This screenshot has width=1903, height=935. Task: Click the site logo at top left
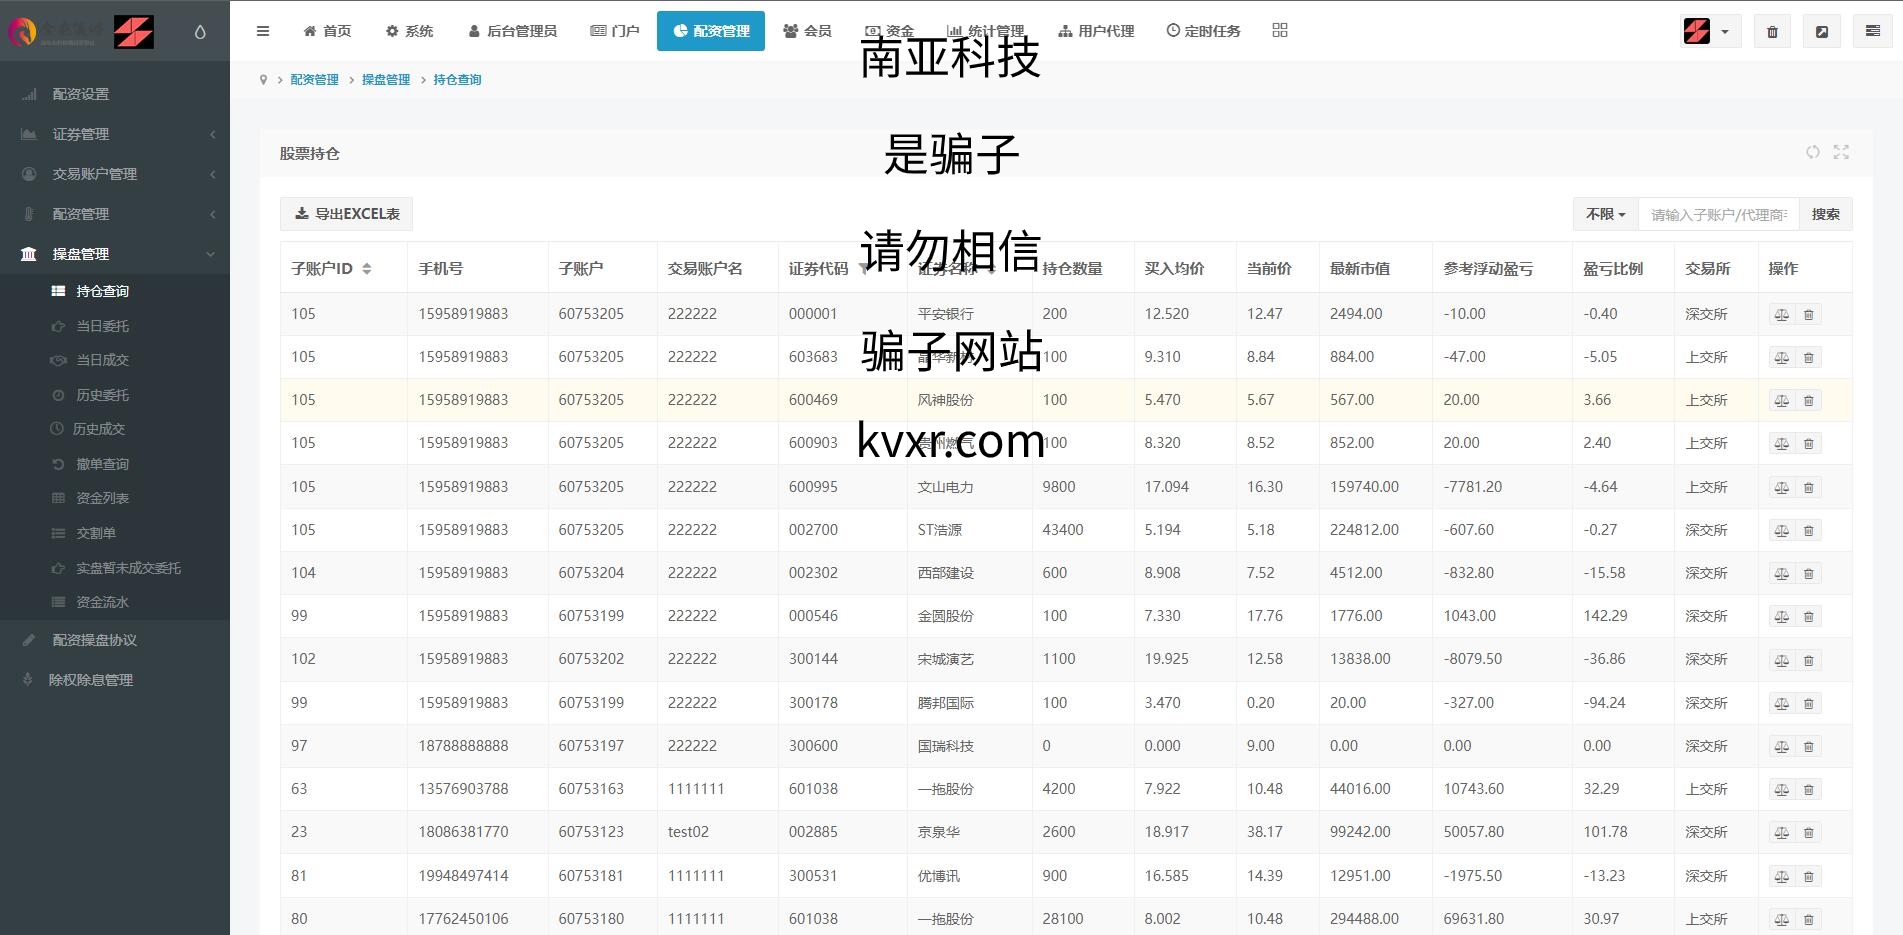pyautogui.click(x=80, y=32)
